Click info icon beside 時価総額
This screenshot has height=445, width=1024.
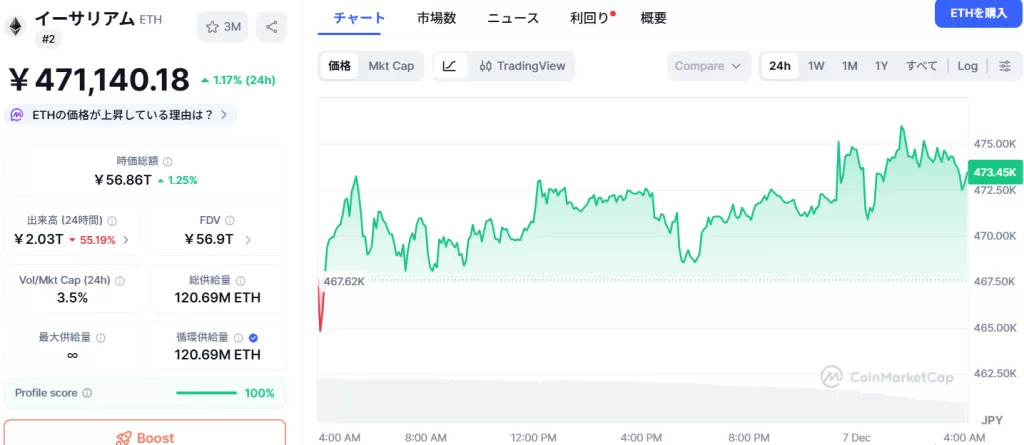[x=168, y=161]
